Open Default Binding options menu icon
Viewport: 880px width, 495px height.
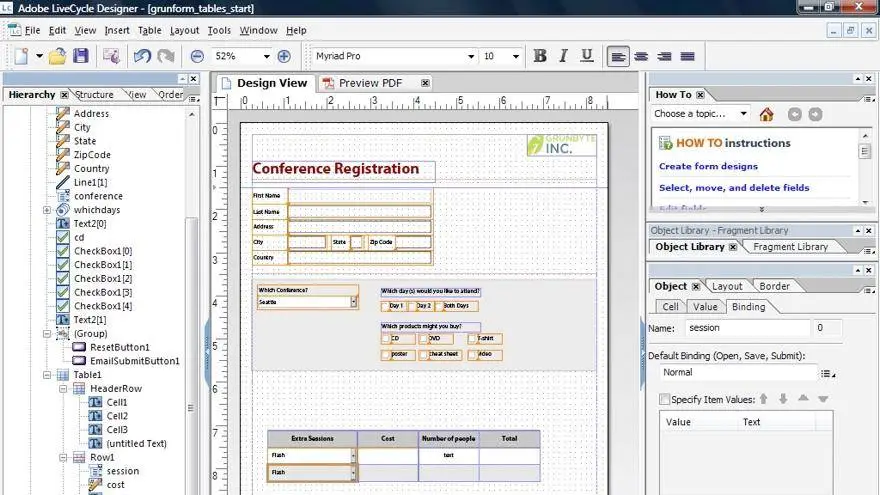tap(827, 373)
